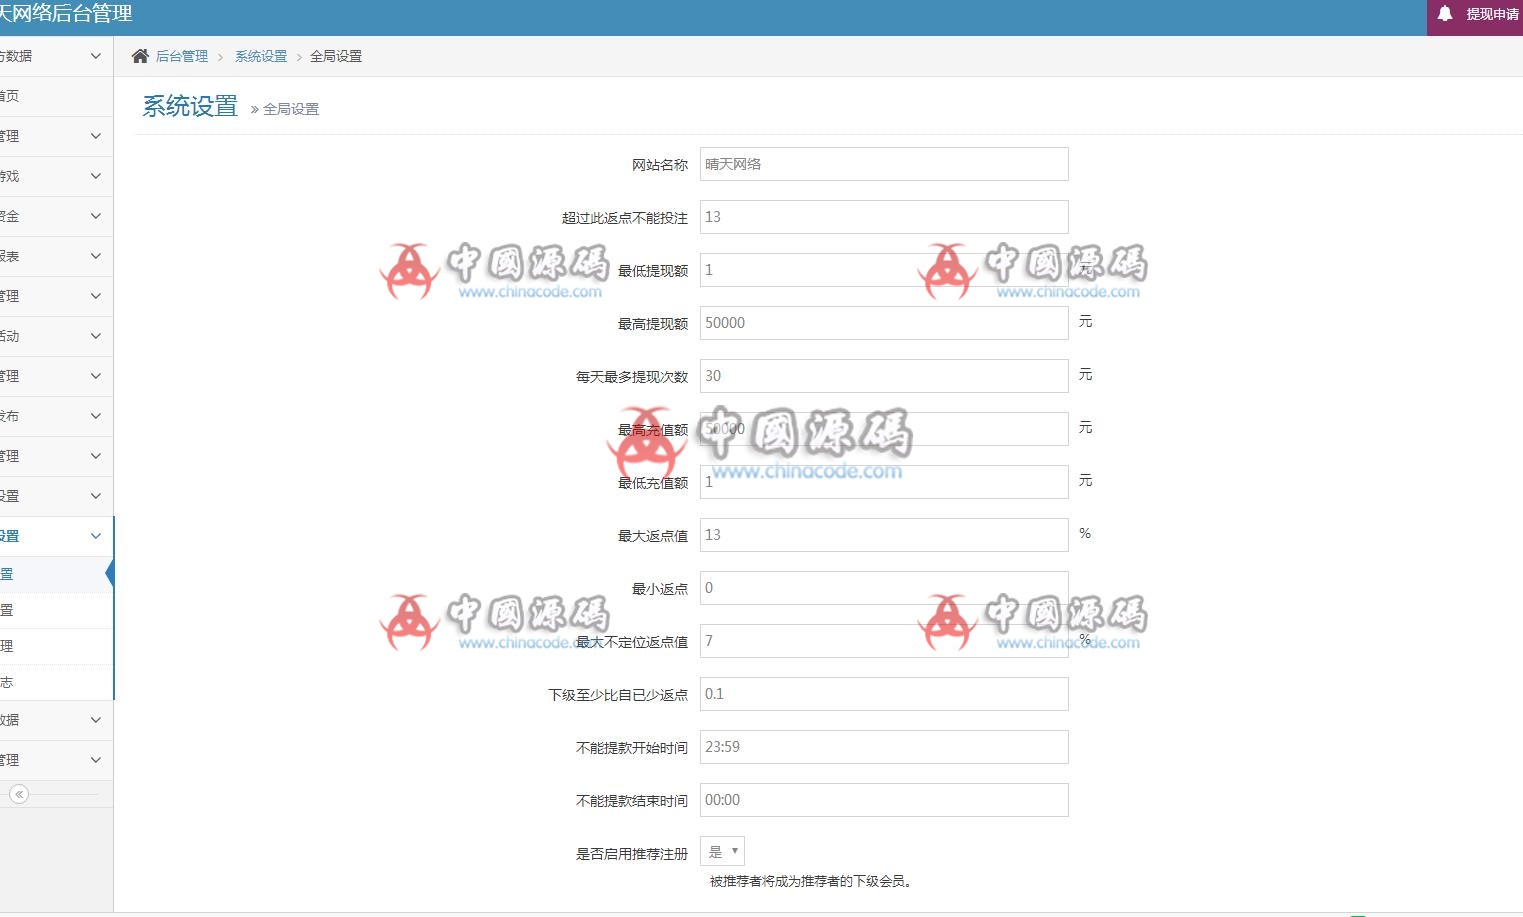Click the 最低充值额 input field
This screenshot has width=1523, height=917.
click(x=884, y=482)
